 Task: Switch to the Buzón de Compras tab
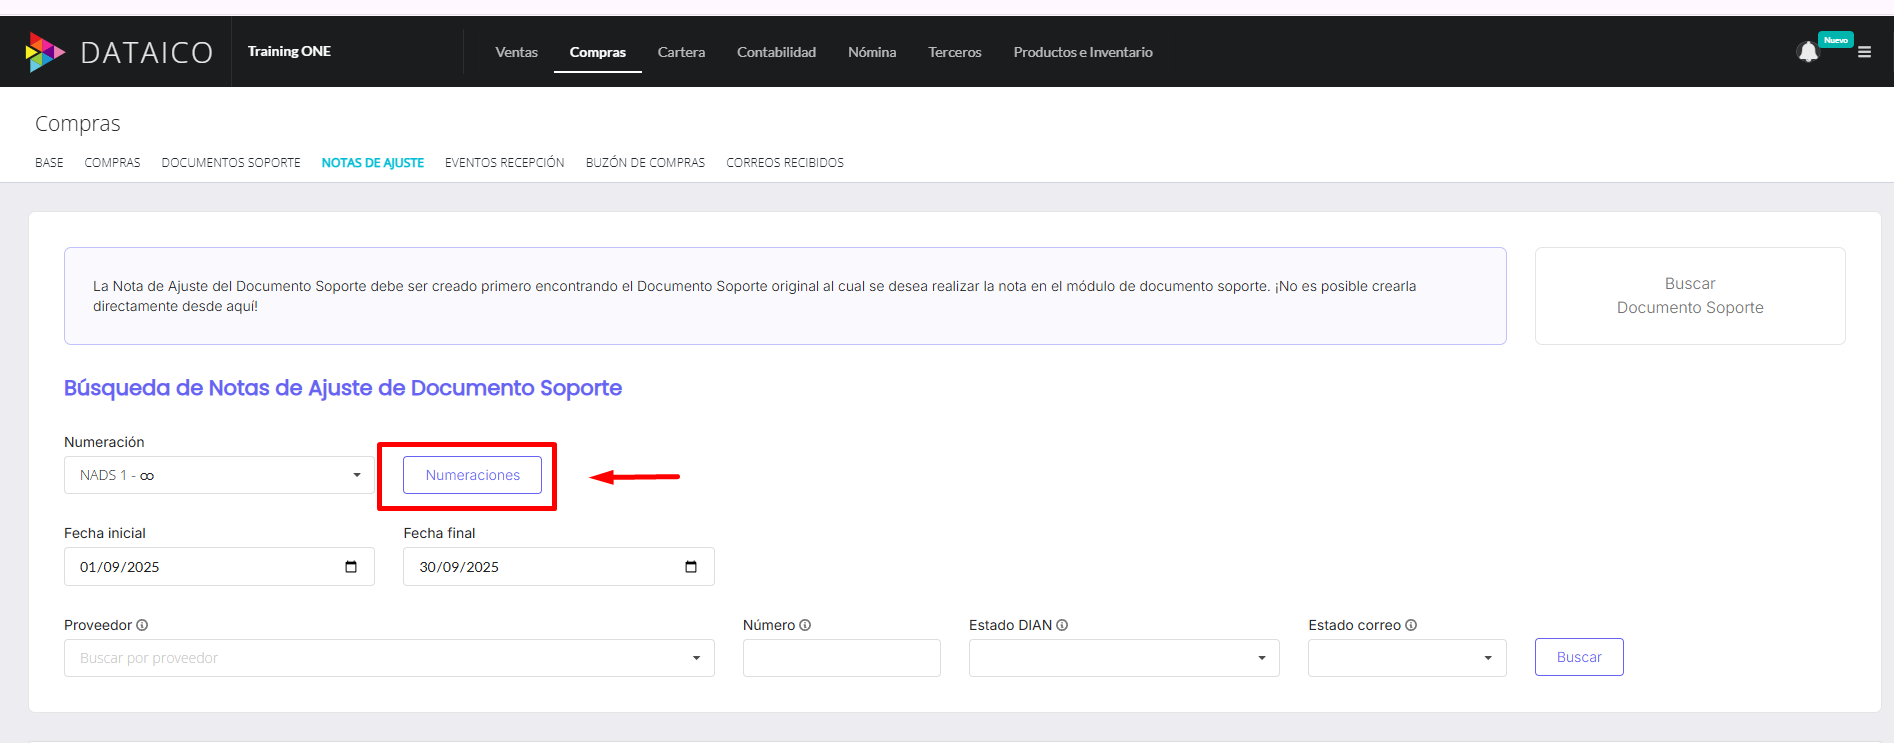(x=645, y=163)
